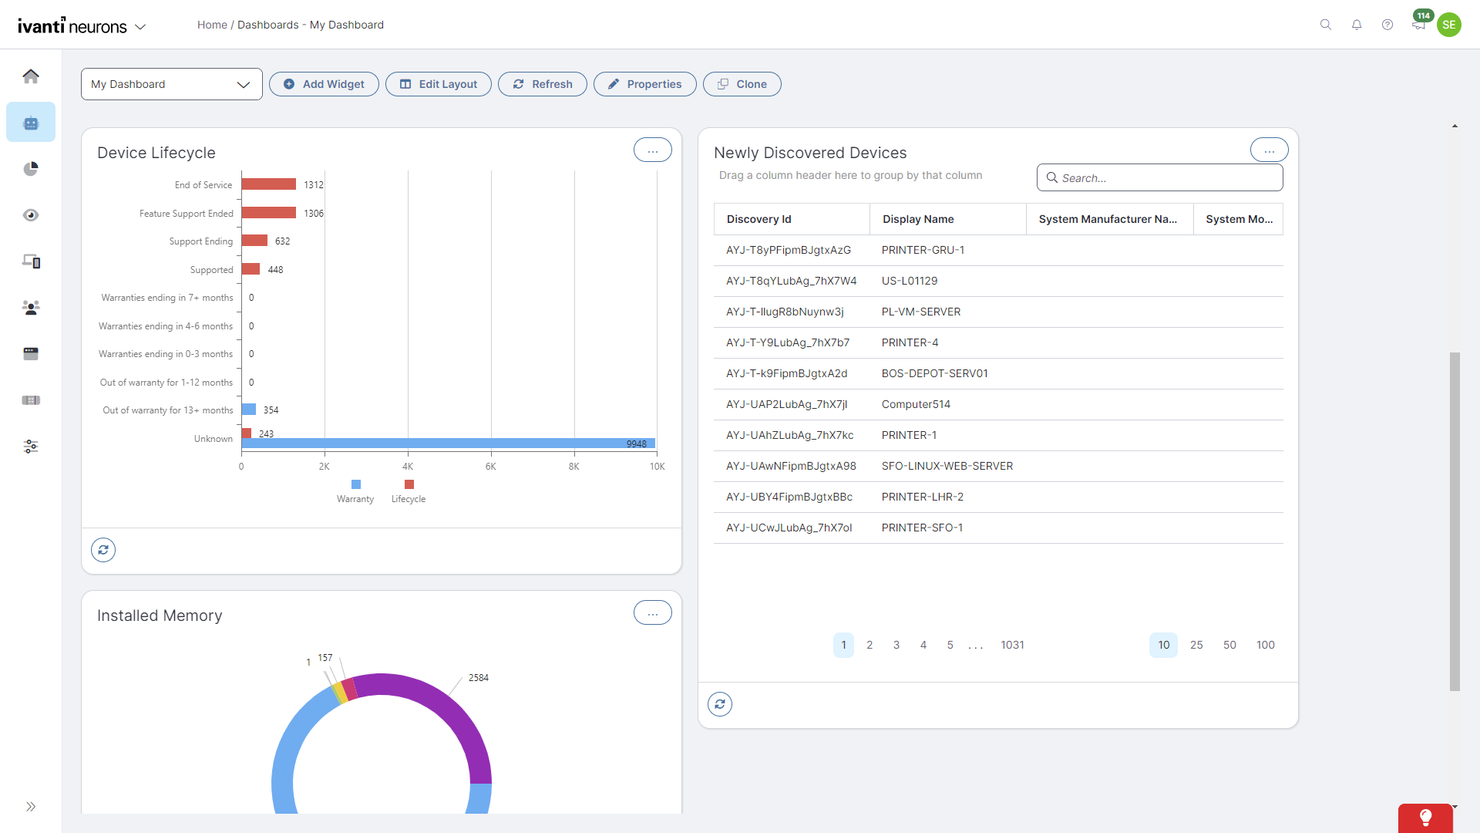The image size is (1480, 833).
Task: Sort by Display Name column
Action: point(948,219)
